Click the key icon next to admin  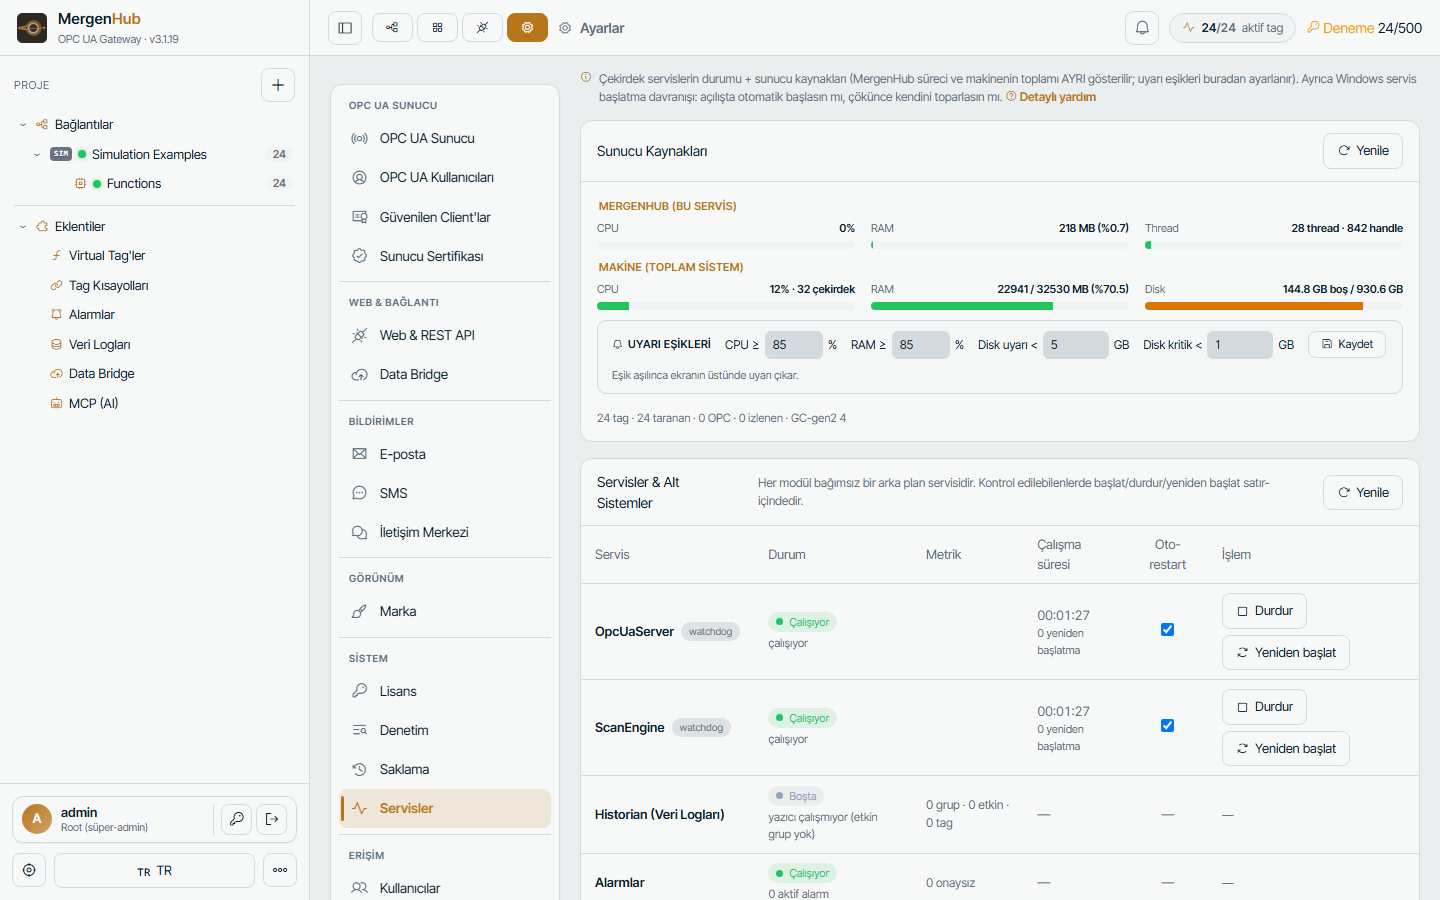tap(236, 819)
